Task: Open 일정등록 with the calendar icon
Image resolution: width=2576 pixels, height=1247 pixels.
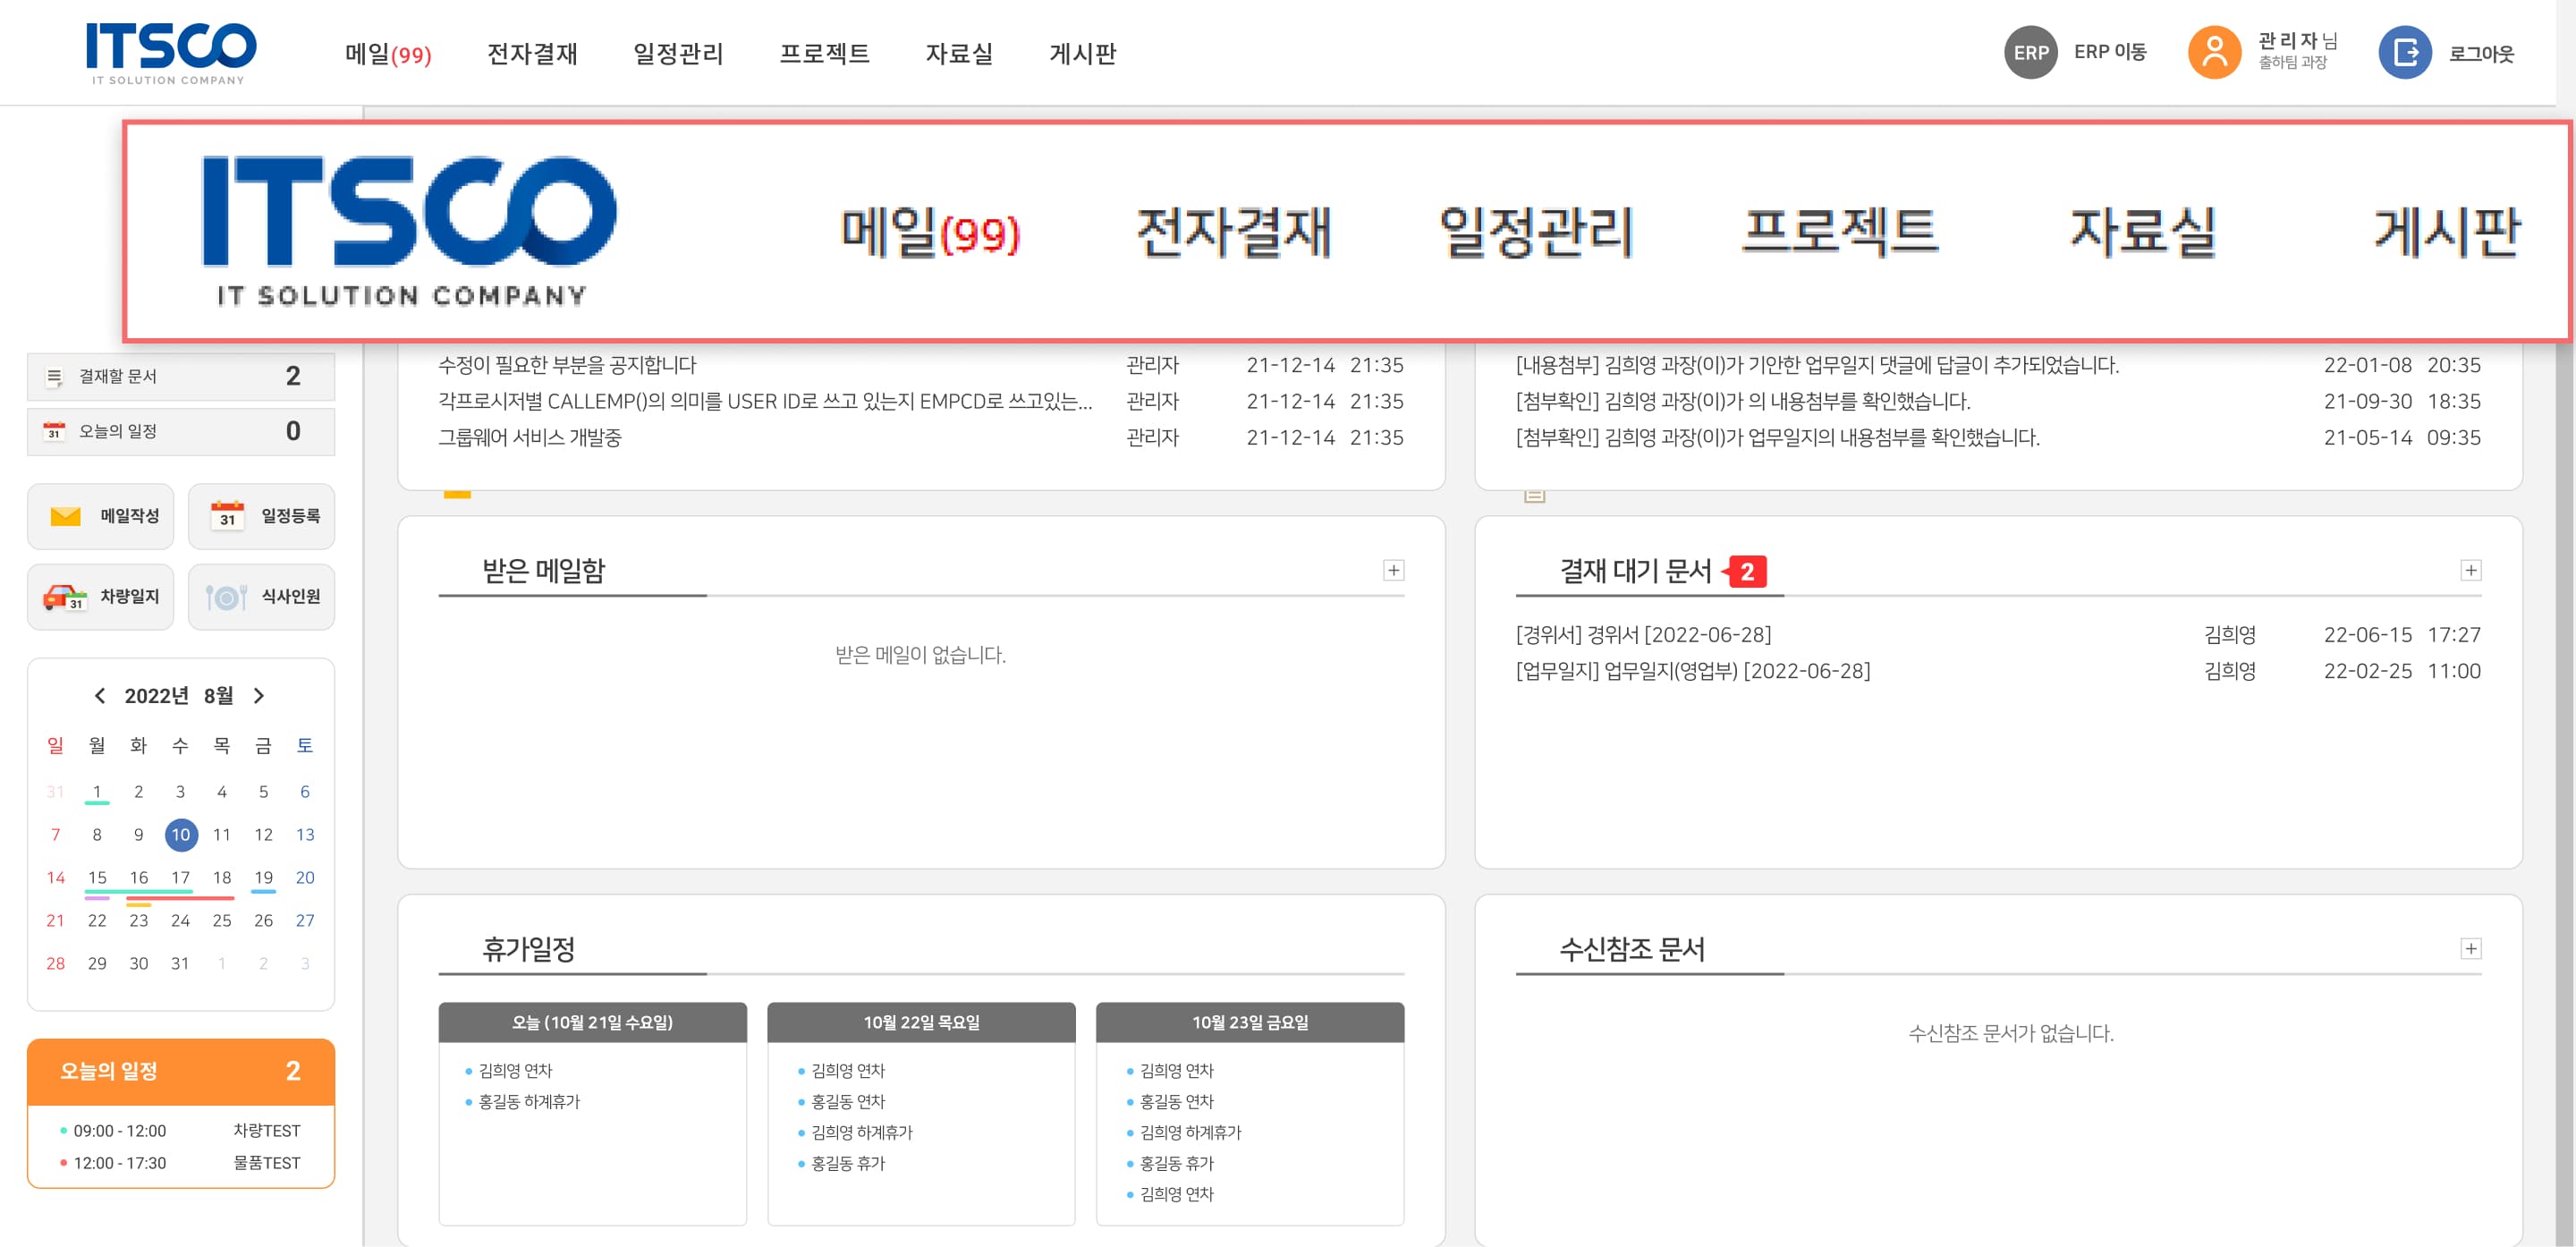Action: 262,516
